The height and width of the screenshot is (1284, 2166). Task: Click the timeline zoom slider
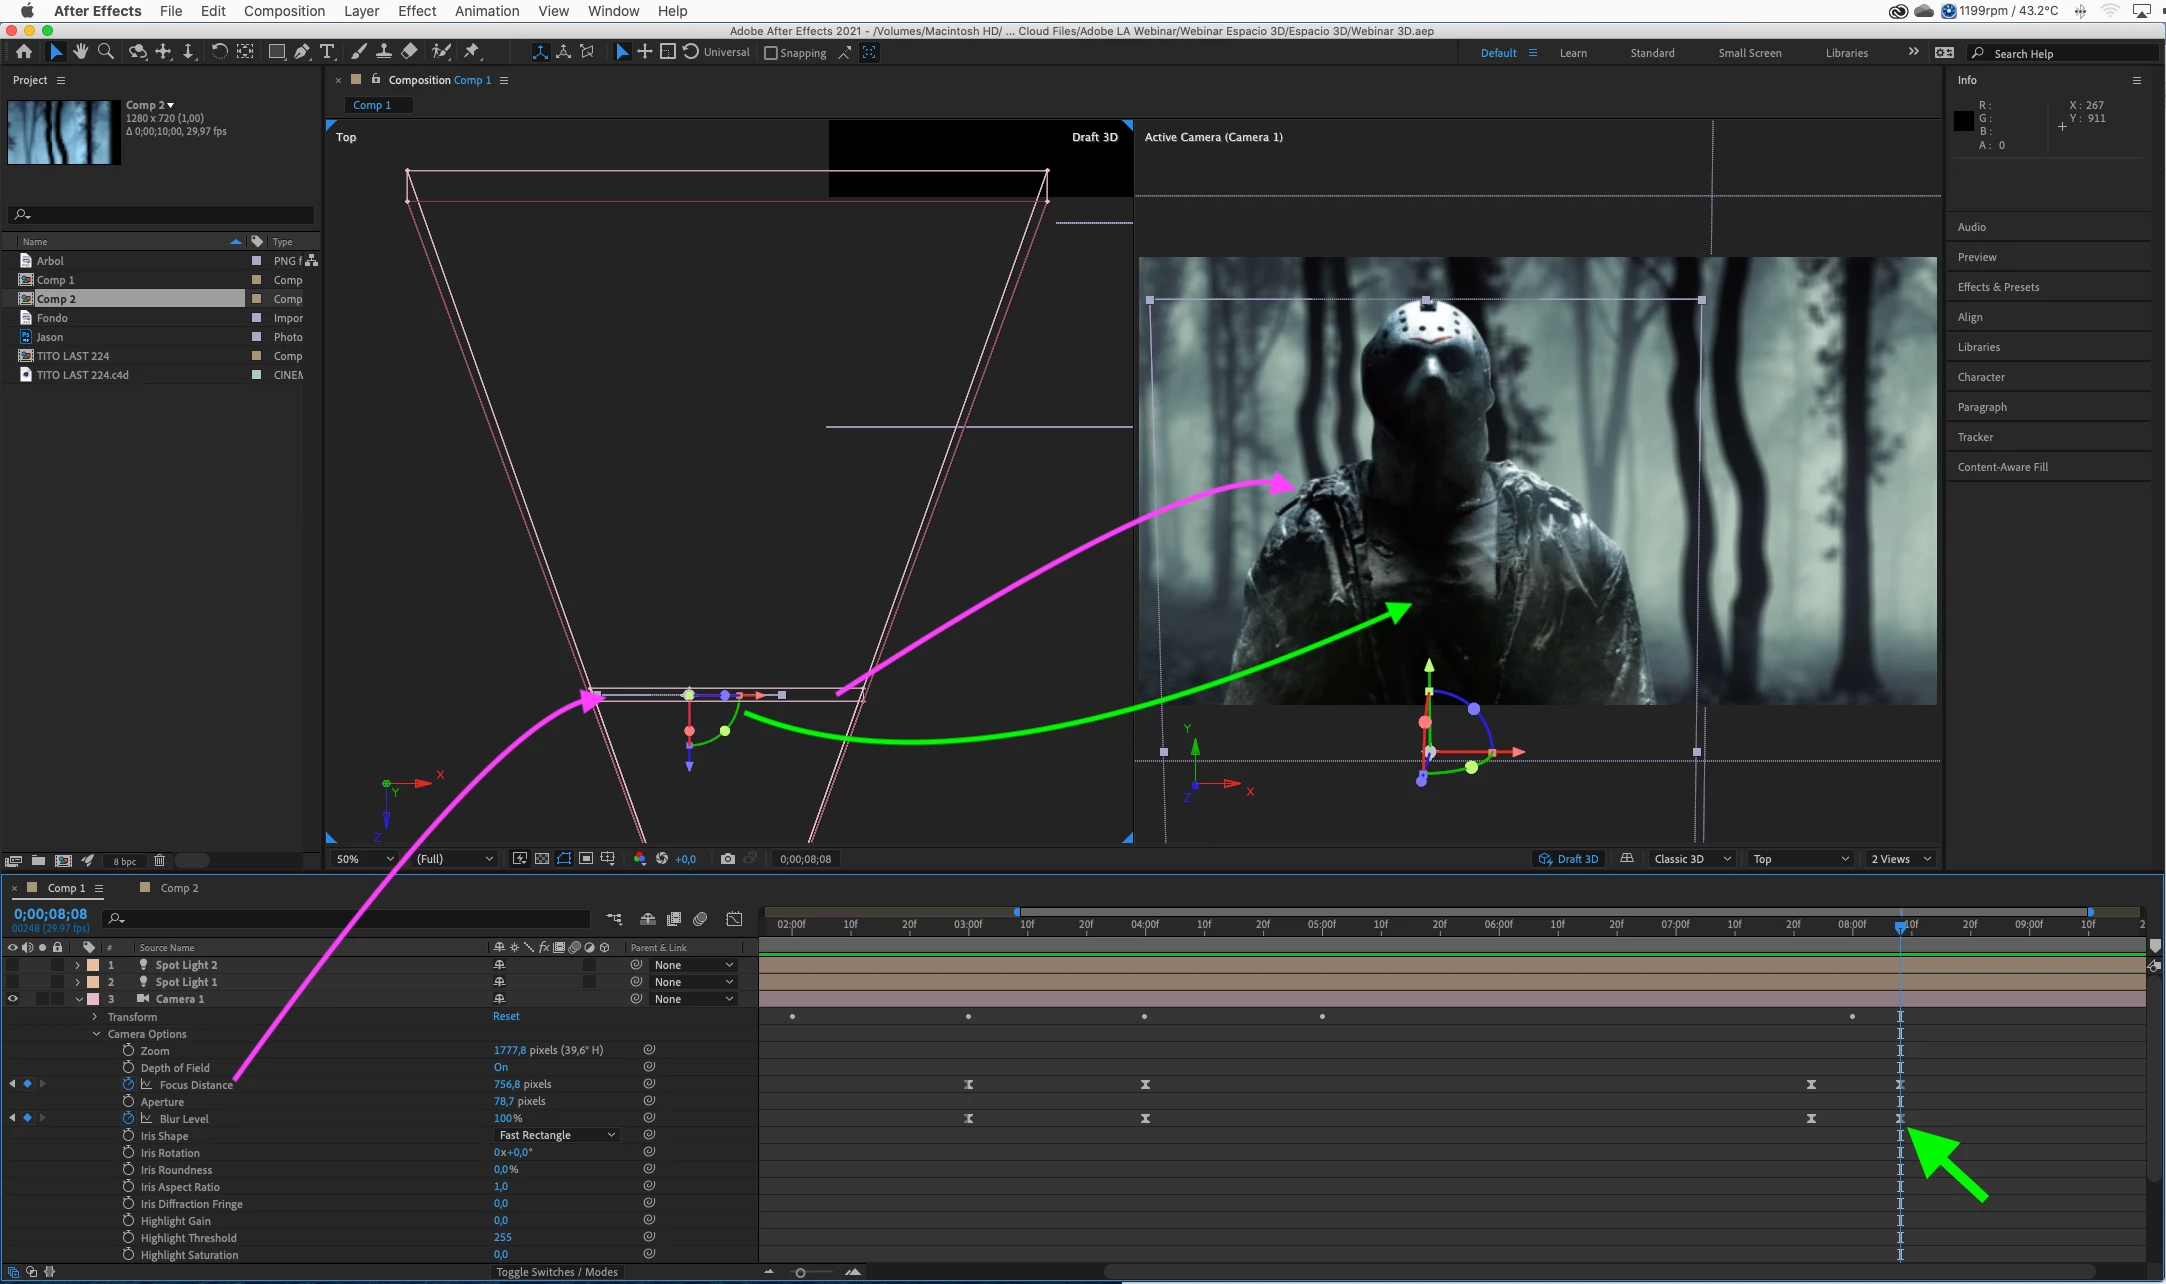coord(800,1272)
